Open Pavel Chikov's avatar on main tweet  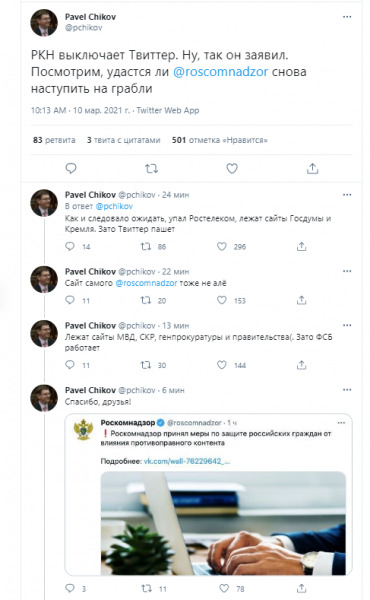pos(44,23)
